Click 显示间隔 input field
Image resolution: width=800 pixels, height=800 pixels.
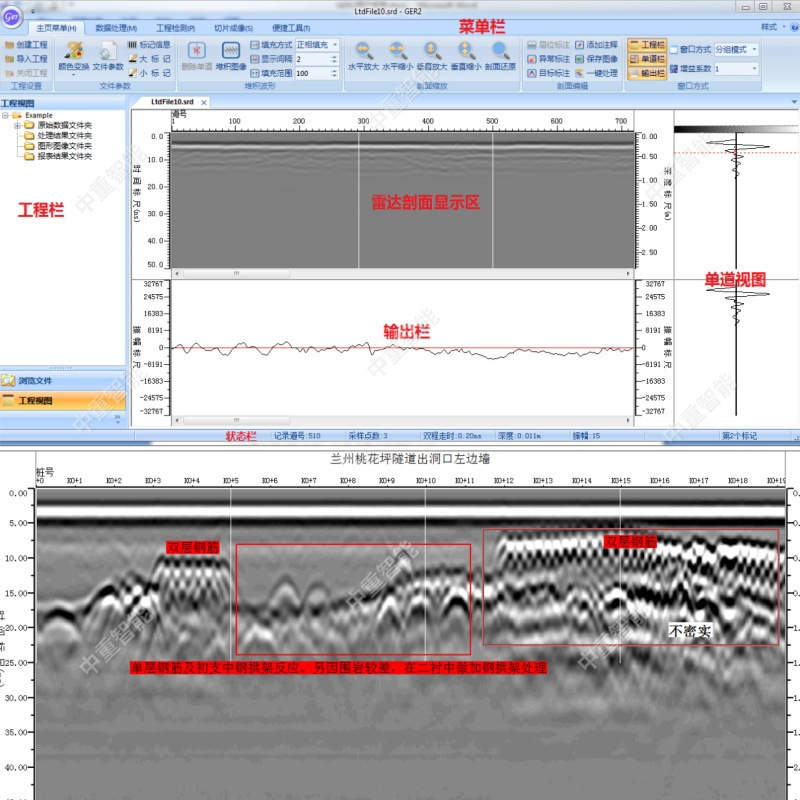click(x=313, y=59)
